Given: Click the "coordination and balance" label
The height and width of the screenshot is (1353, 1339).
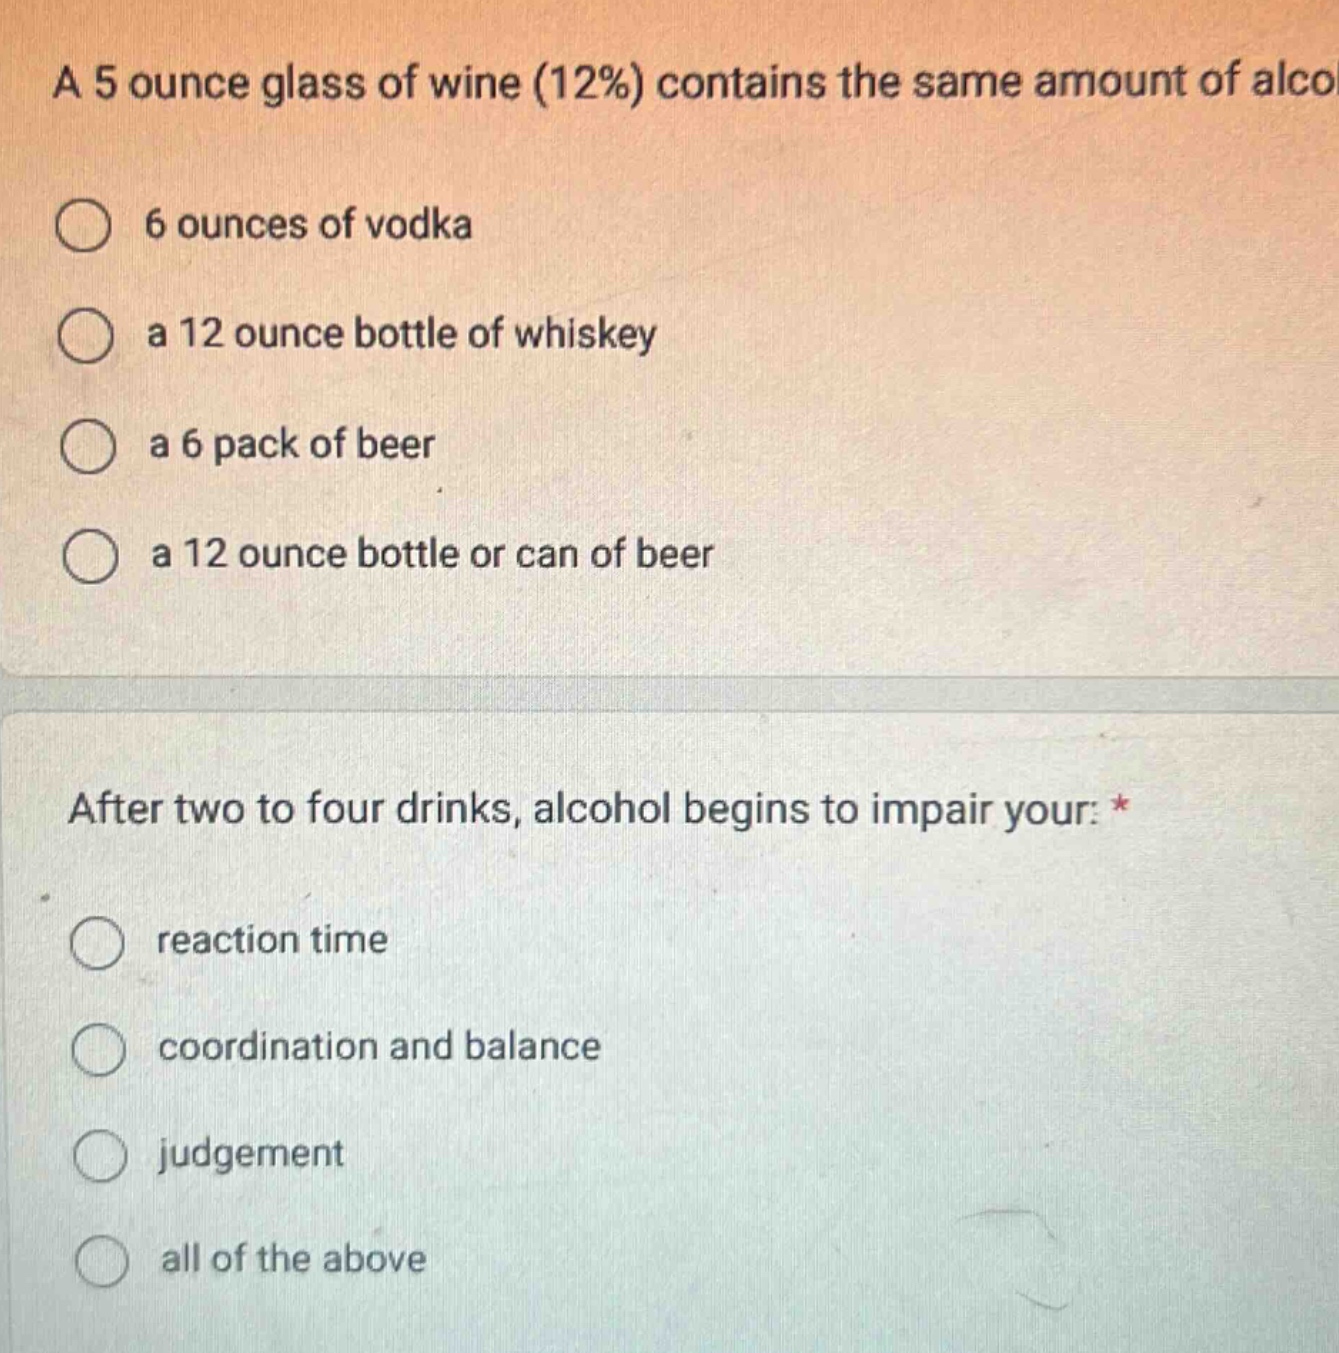Looking at the screenshot, I should tap(378, 1048).
